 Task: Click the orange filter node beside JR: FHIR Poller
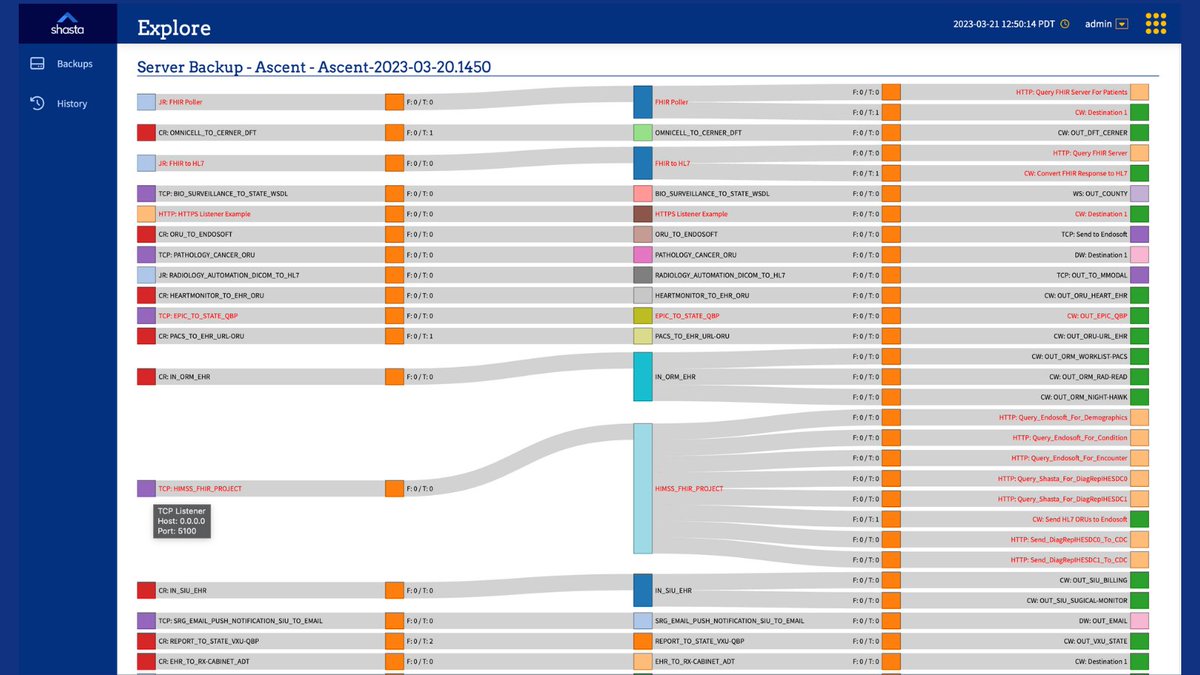[394, 102]
